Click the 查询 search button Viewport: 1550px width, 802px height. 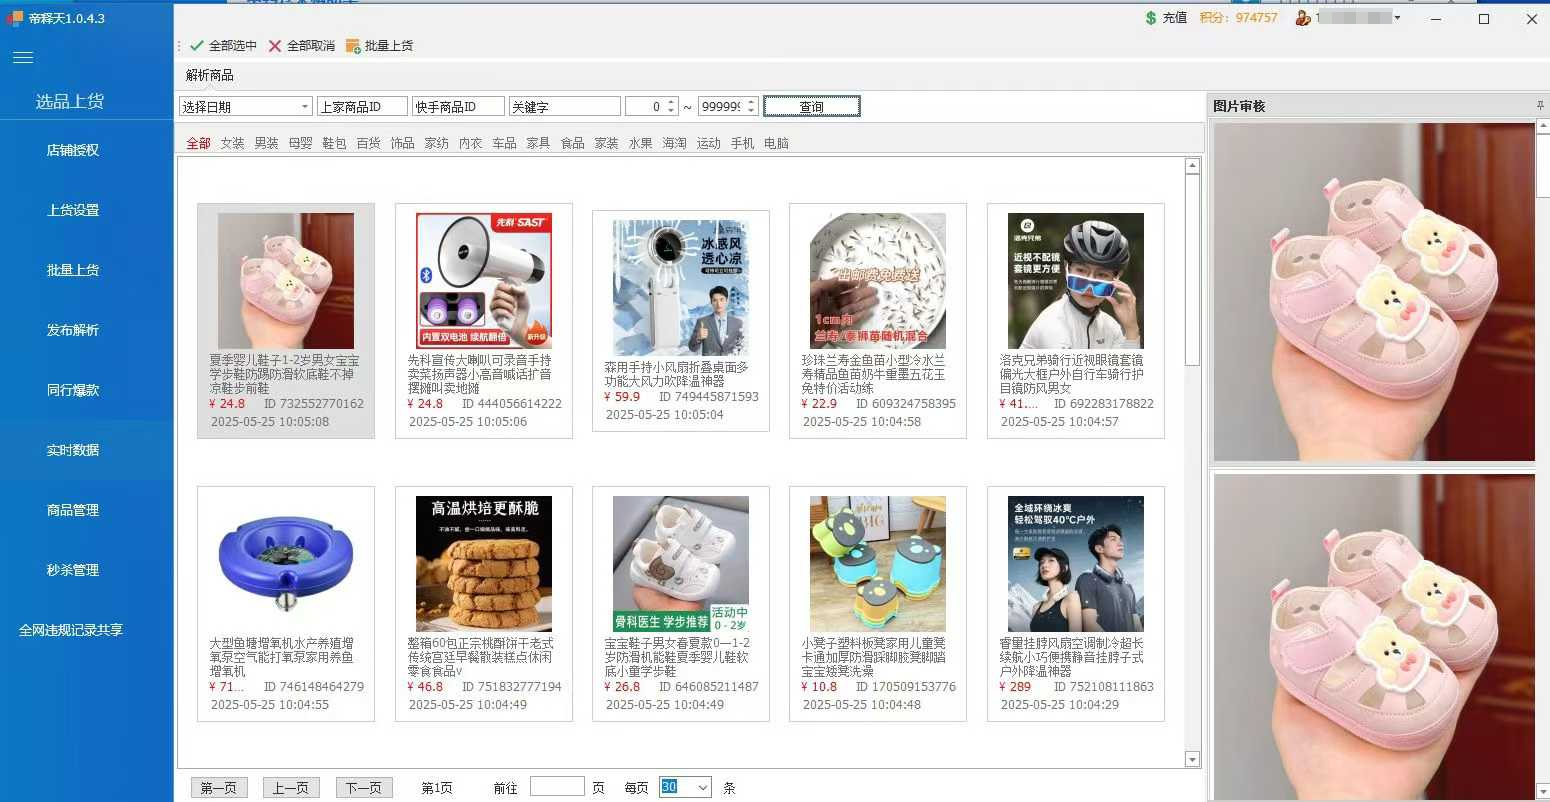pyautogui.click(x=811, y=107)
